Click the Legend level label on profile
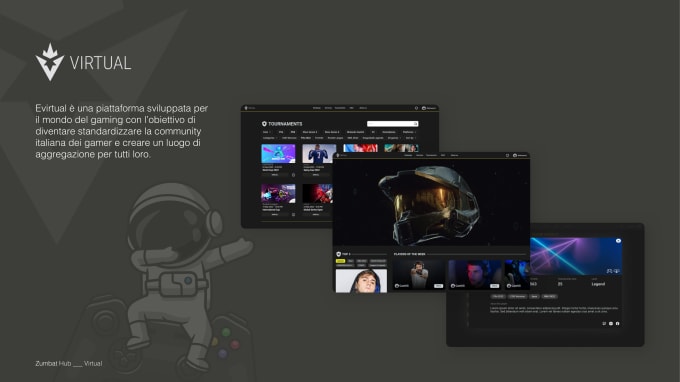 [598, 284]
